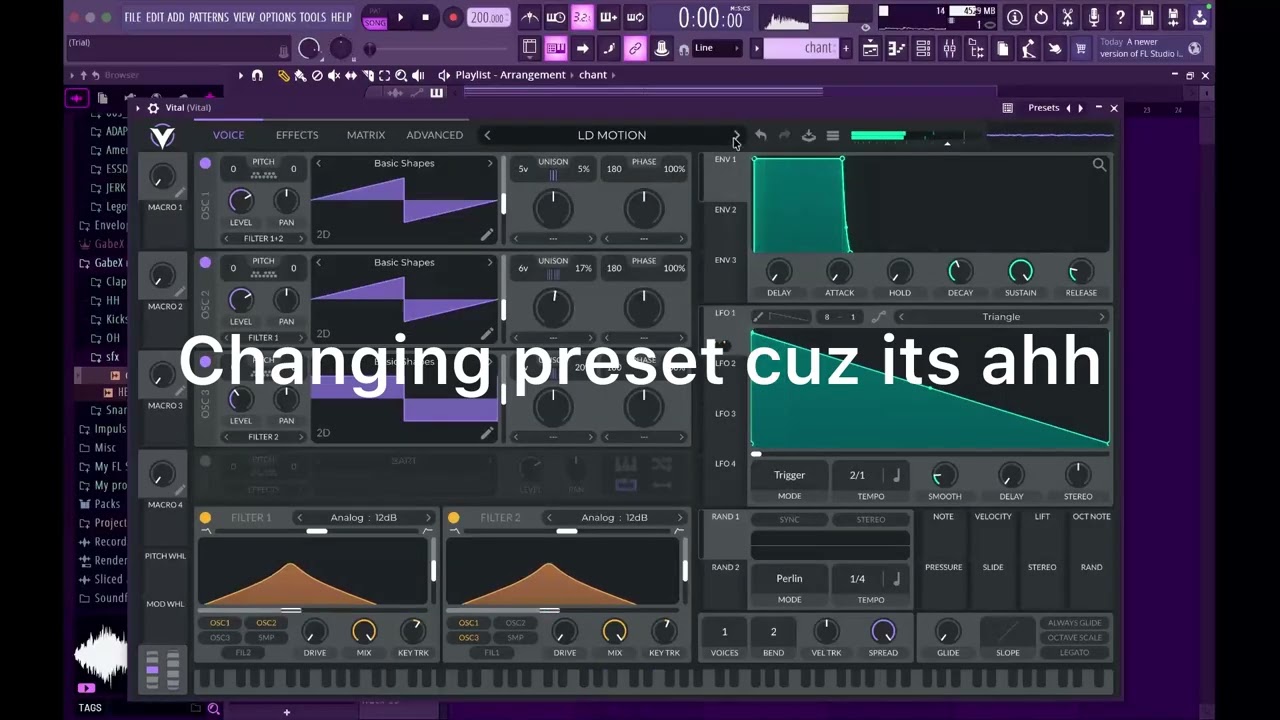This screenshot has width=1280, height=720.
Task: Open Filter 1 Analog : 12dB type selector
Action: (364, 517)
